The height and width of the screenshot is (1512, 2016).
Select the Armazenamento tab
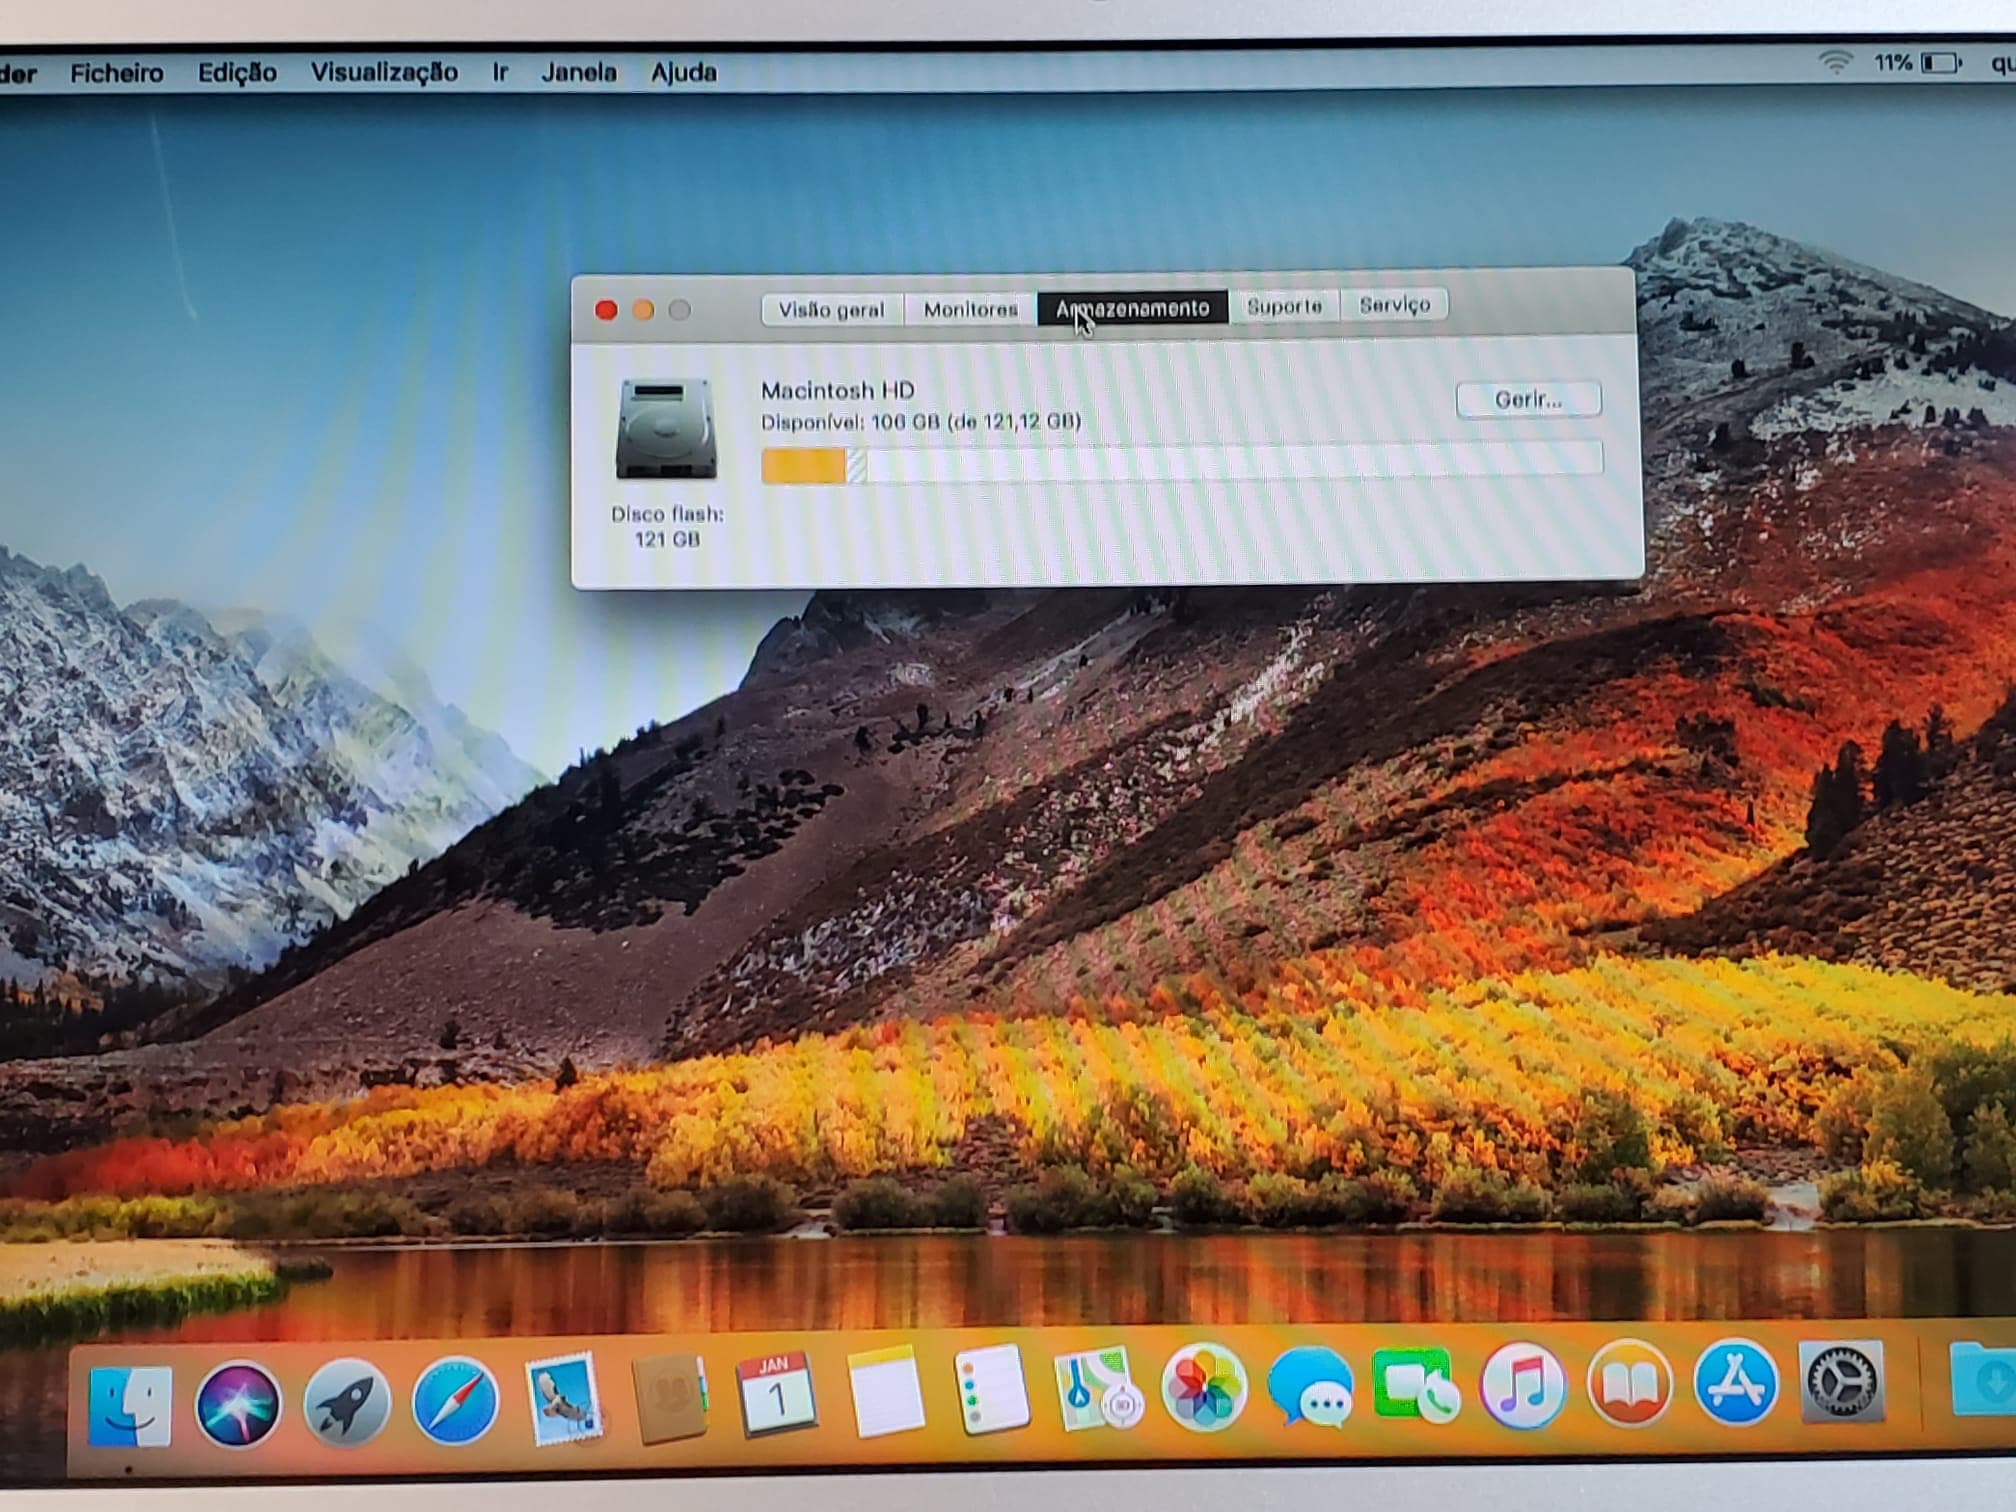(x=1133, y=308)
